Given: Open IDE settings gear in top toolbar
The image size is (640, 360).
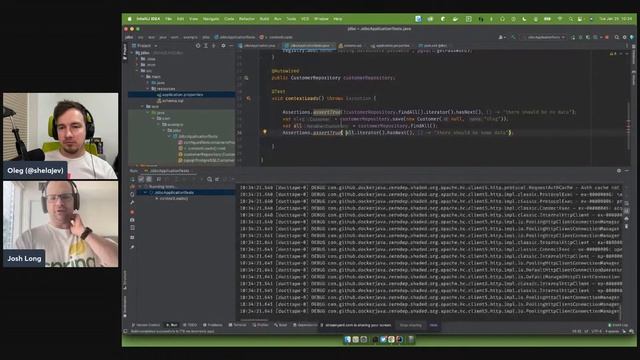Looking at the screenshot, I should click(x=624, y=37).
